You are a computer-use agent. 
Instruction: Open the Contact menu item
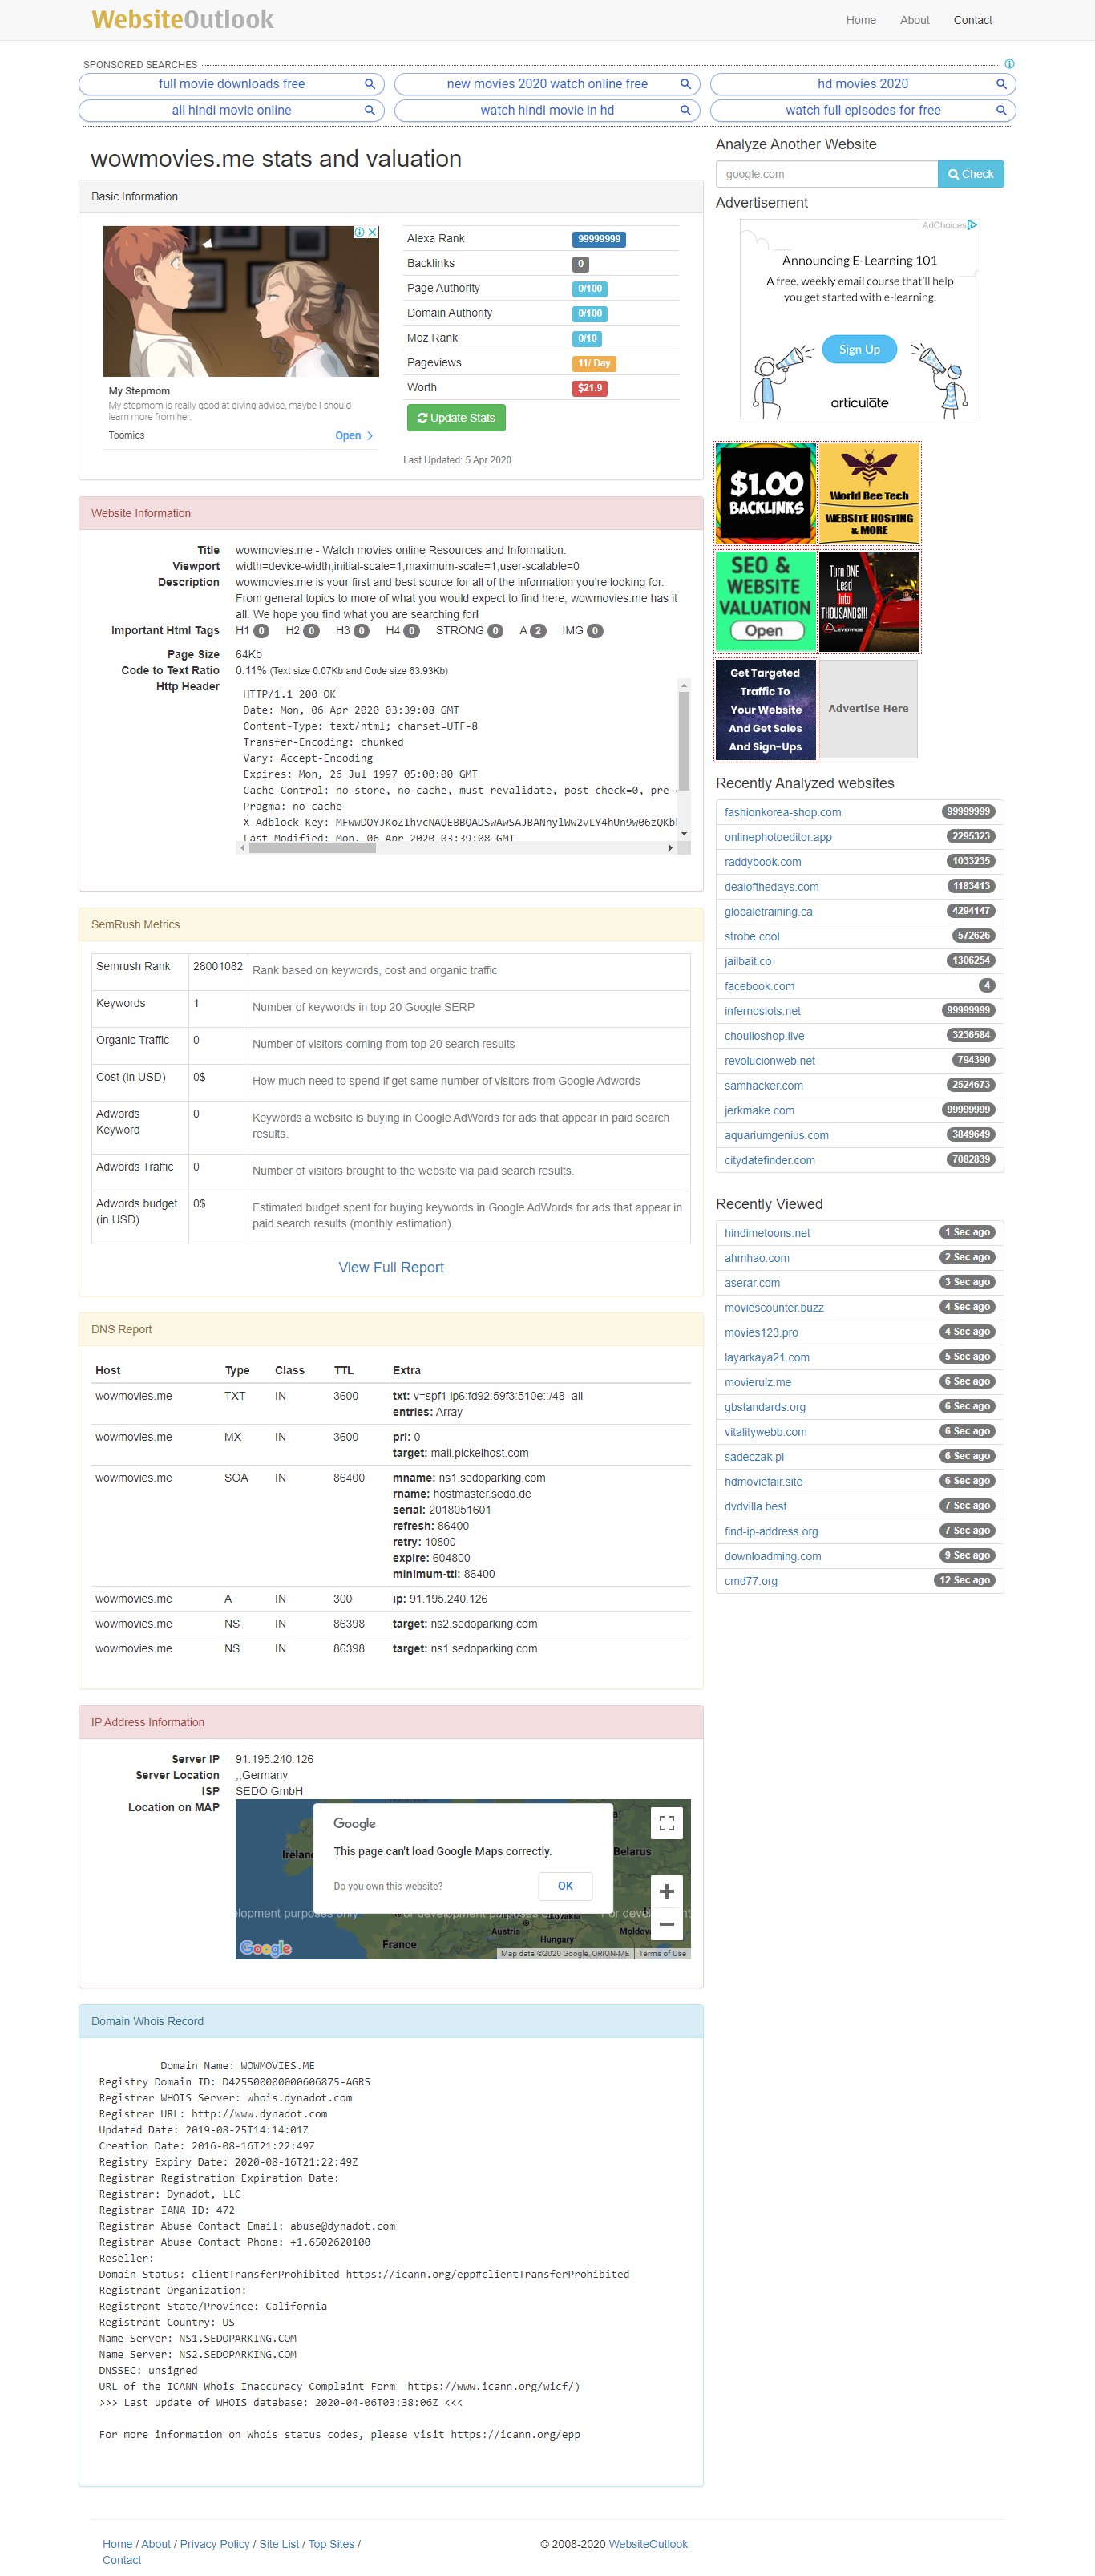pyautogui.click(x=972, y=20)
